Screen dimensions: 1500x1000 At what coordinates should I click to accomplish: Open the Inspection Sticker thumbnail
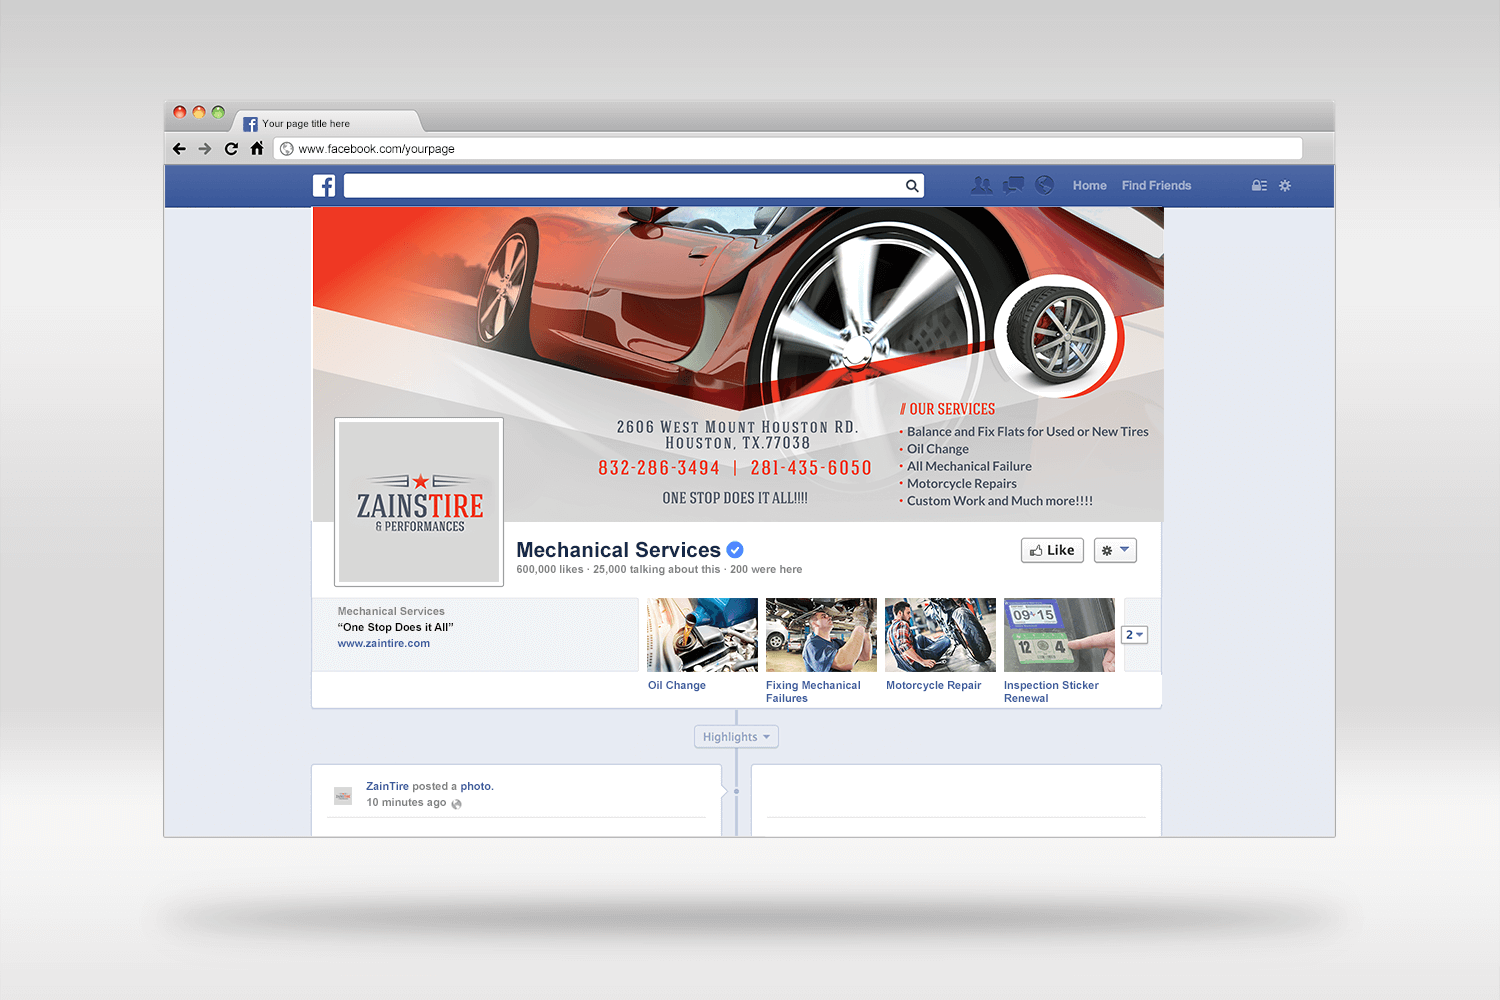(1059, 635)
